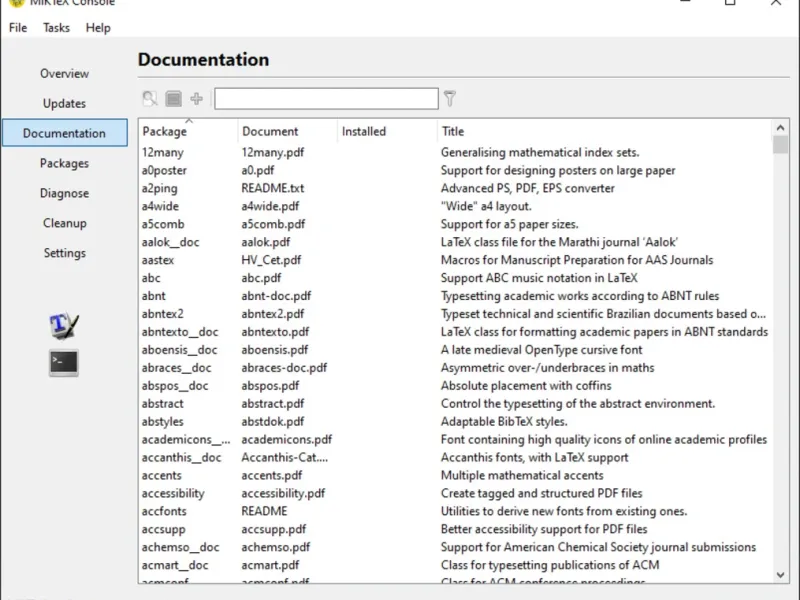Select the aastex package row

pos(456,260)
